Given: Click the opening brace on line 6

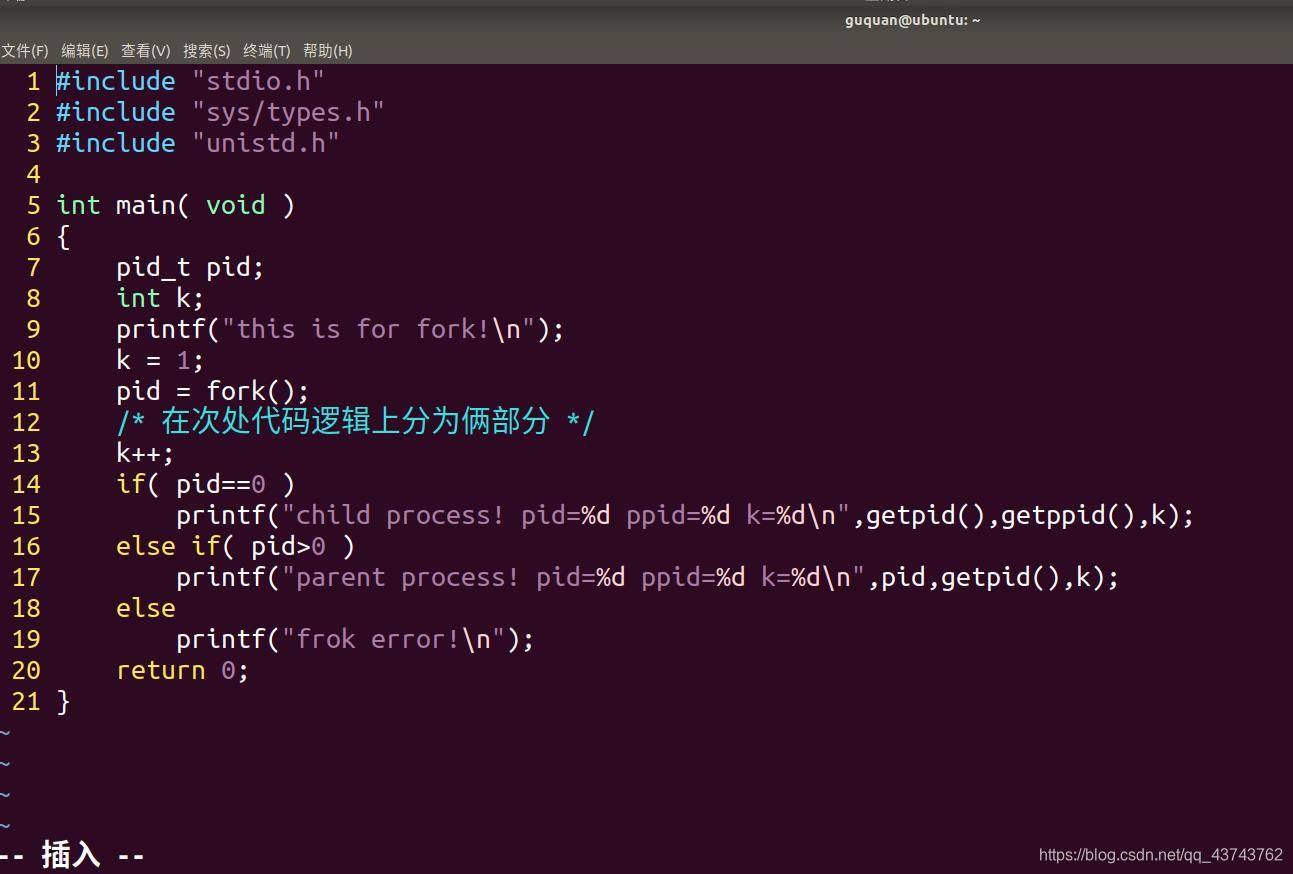Looking at the screenshot, I should 64,236.
